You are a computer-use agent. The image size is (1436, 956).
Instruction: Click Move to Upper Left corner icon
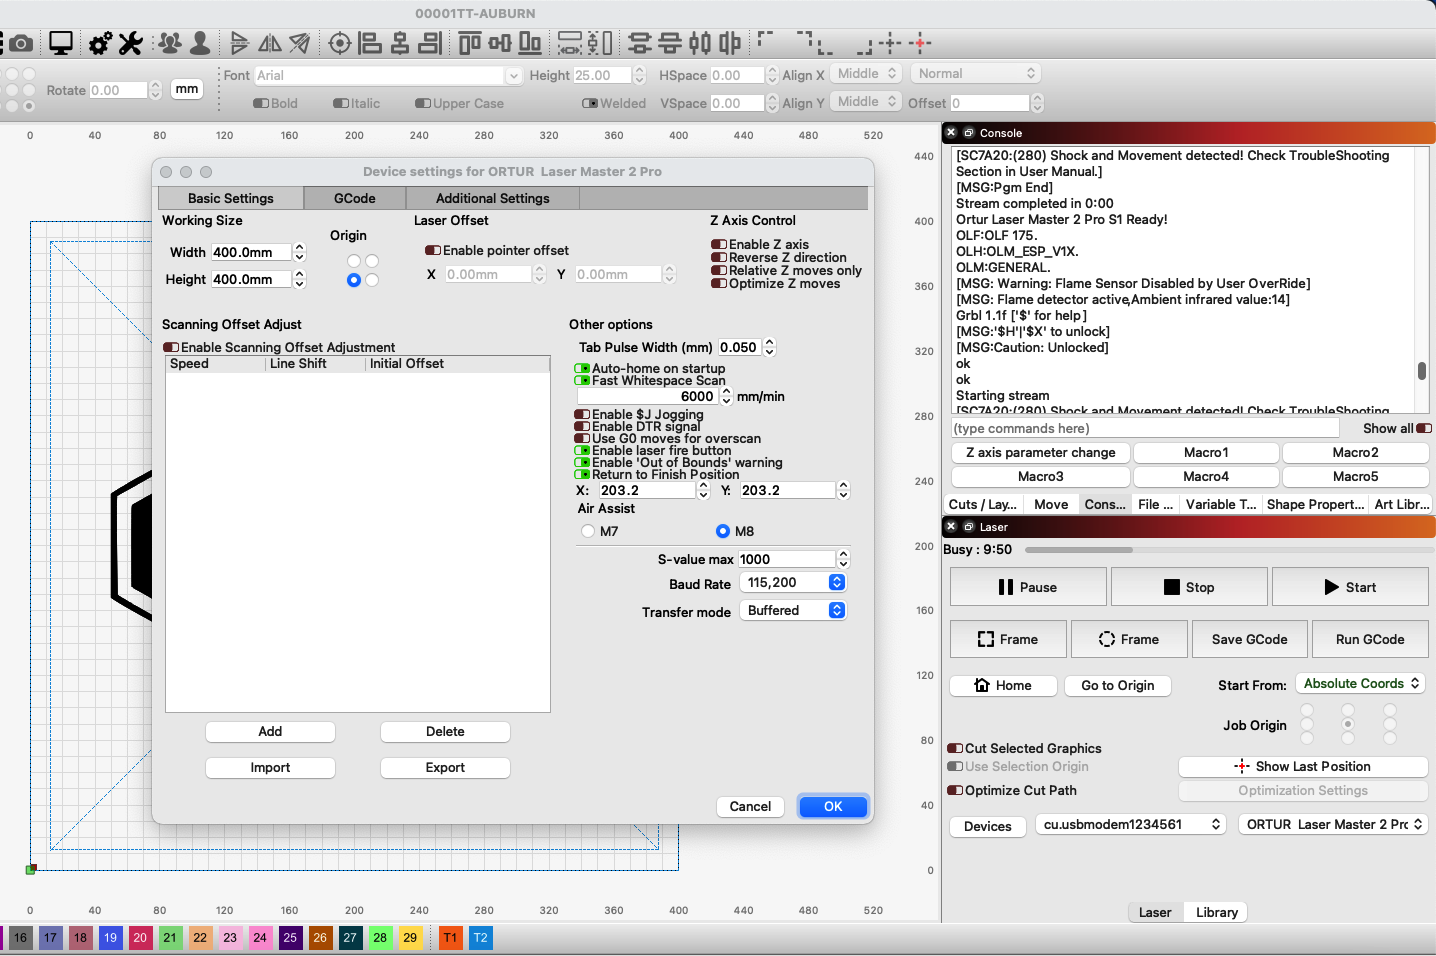[766, 40]
